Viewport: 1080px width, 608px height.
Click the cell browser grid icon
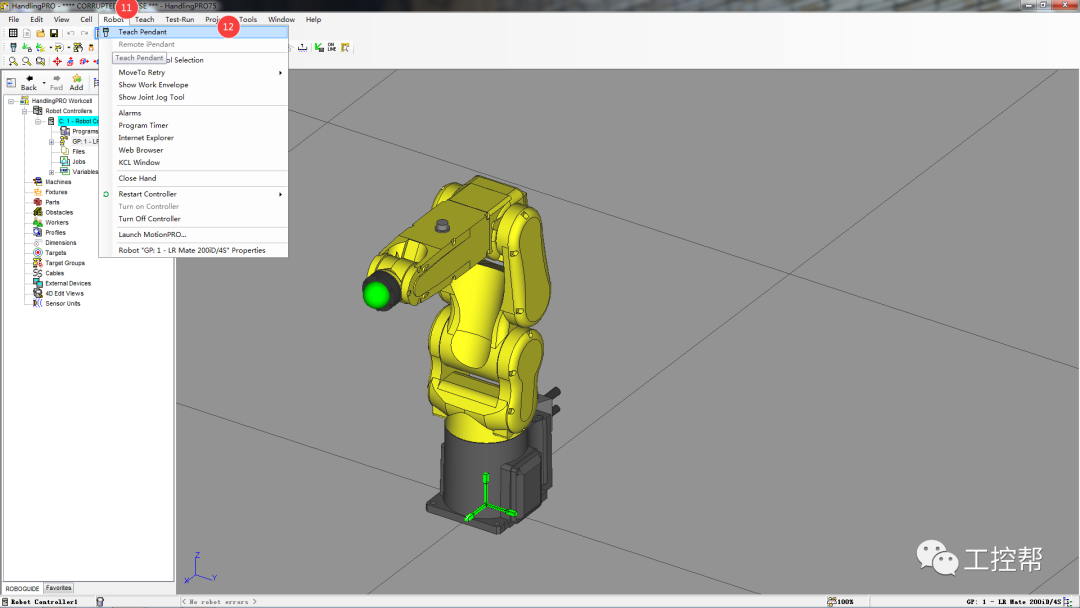(x=13, y=33)
